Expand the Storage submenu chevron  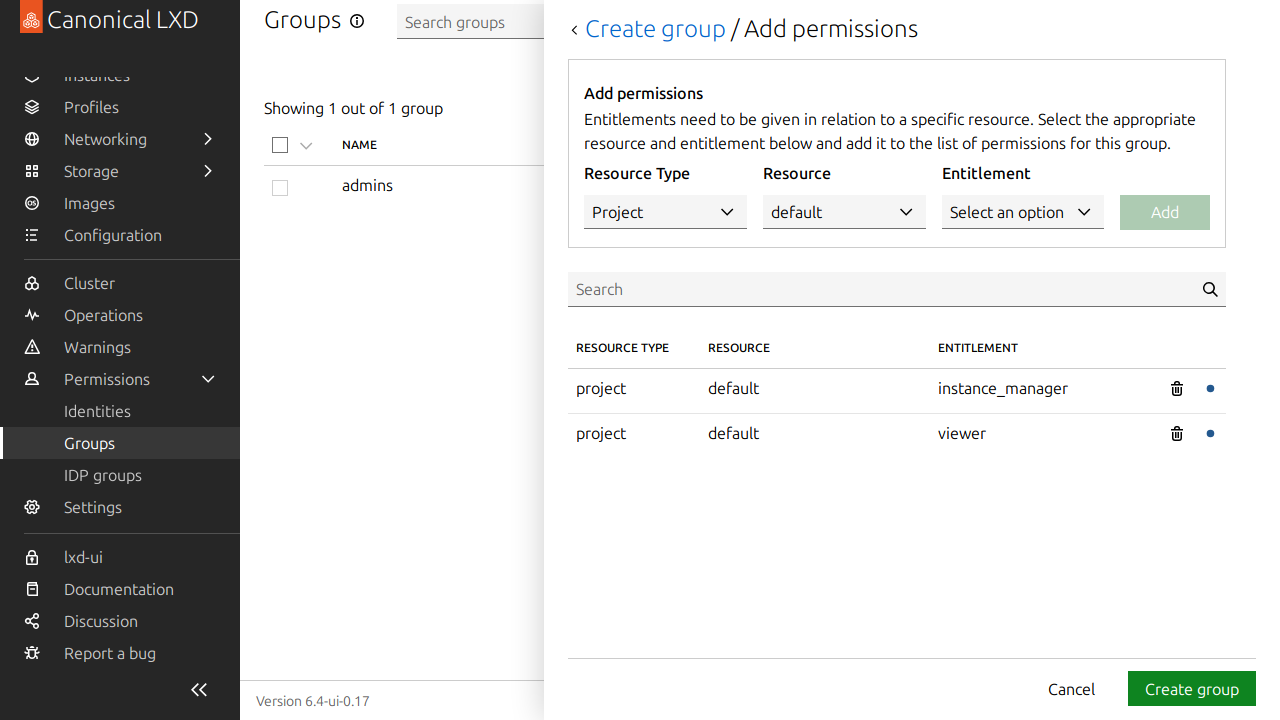coord(208,171)
